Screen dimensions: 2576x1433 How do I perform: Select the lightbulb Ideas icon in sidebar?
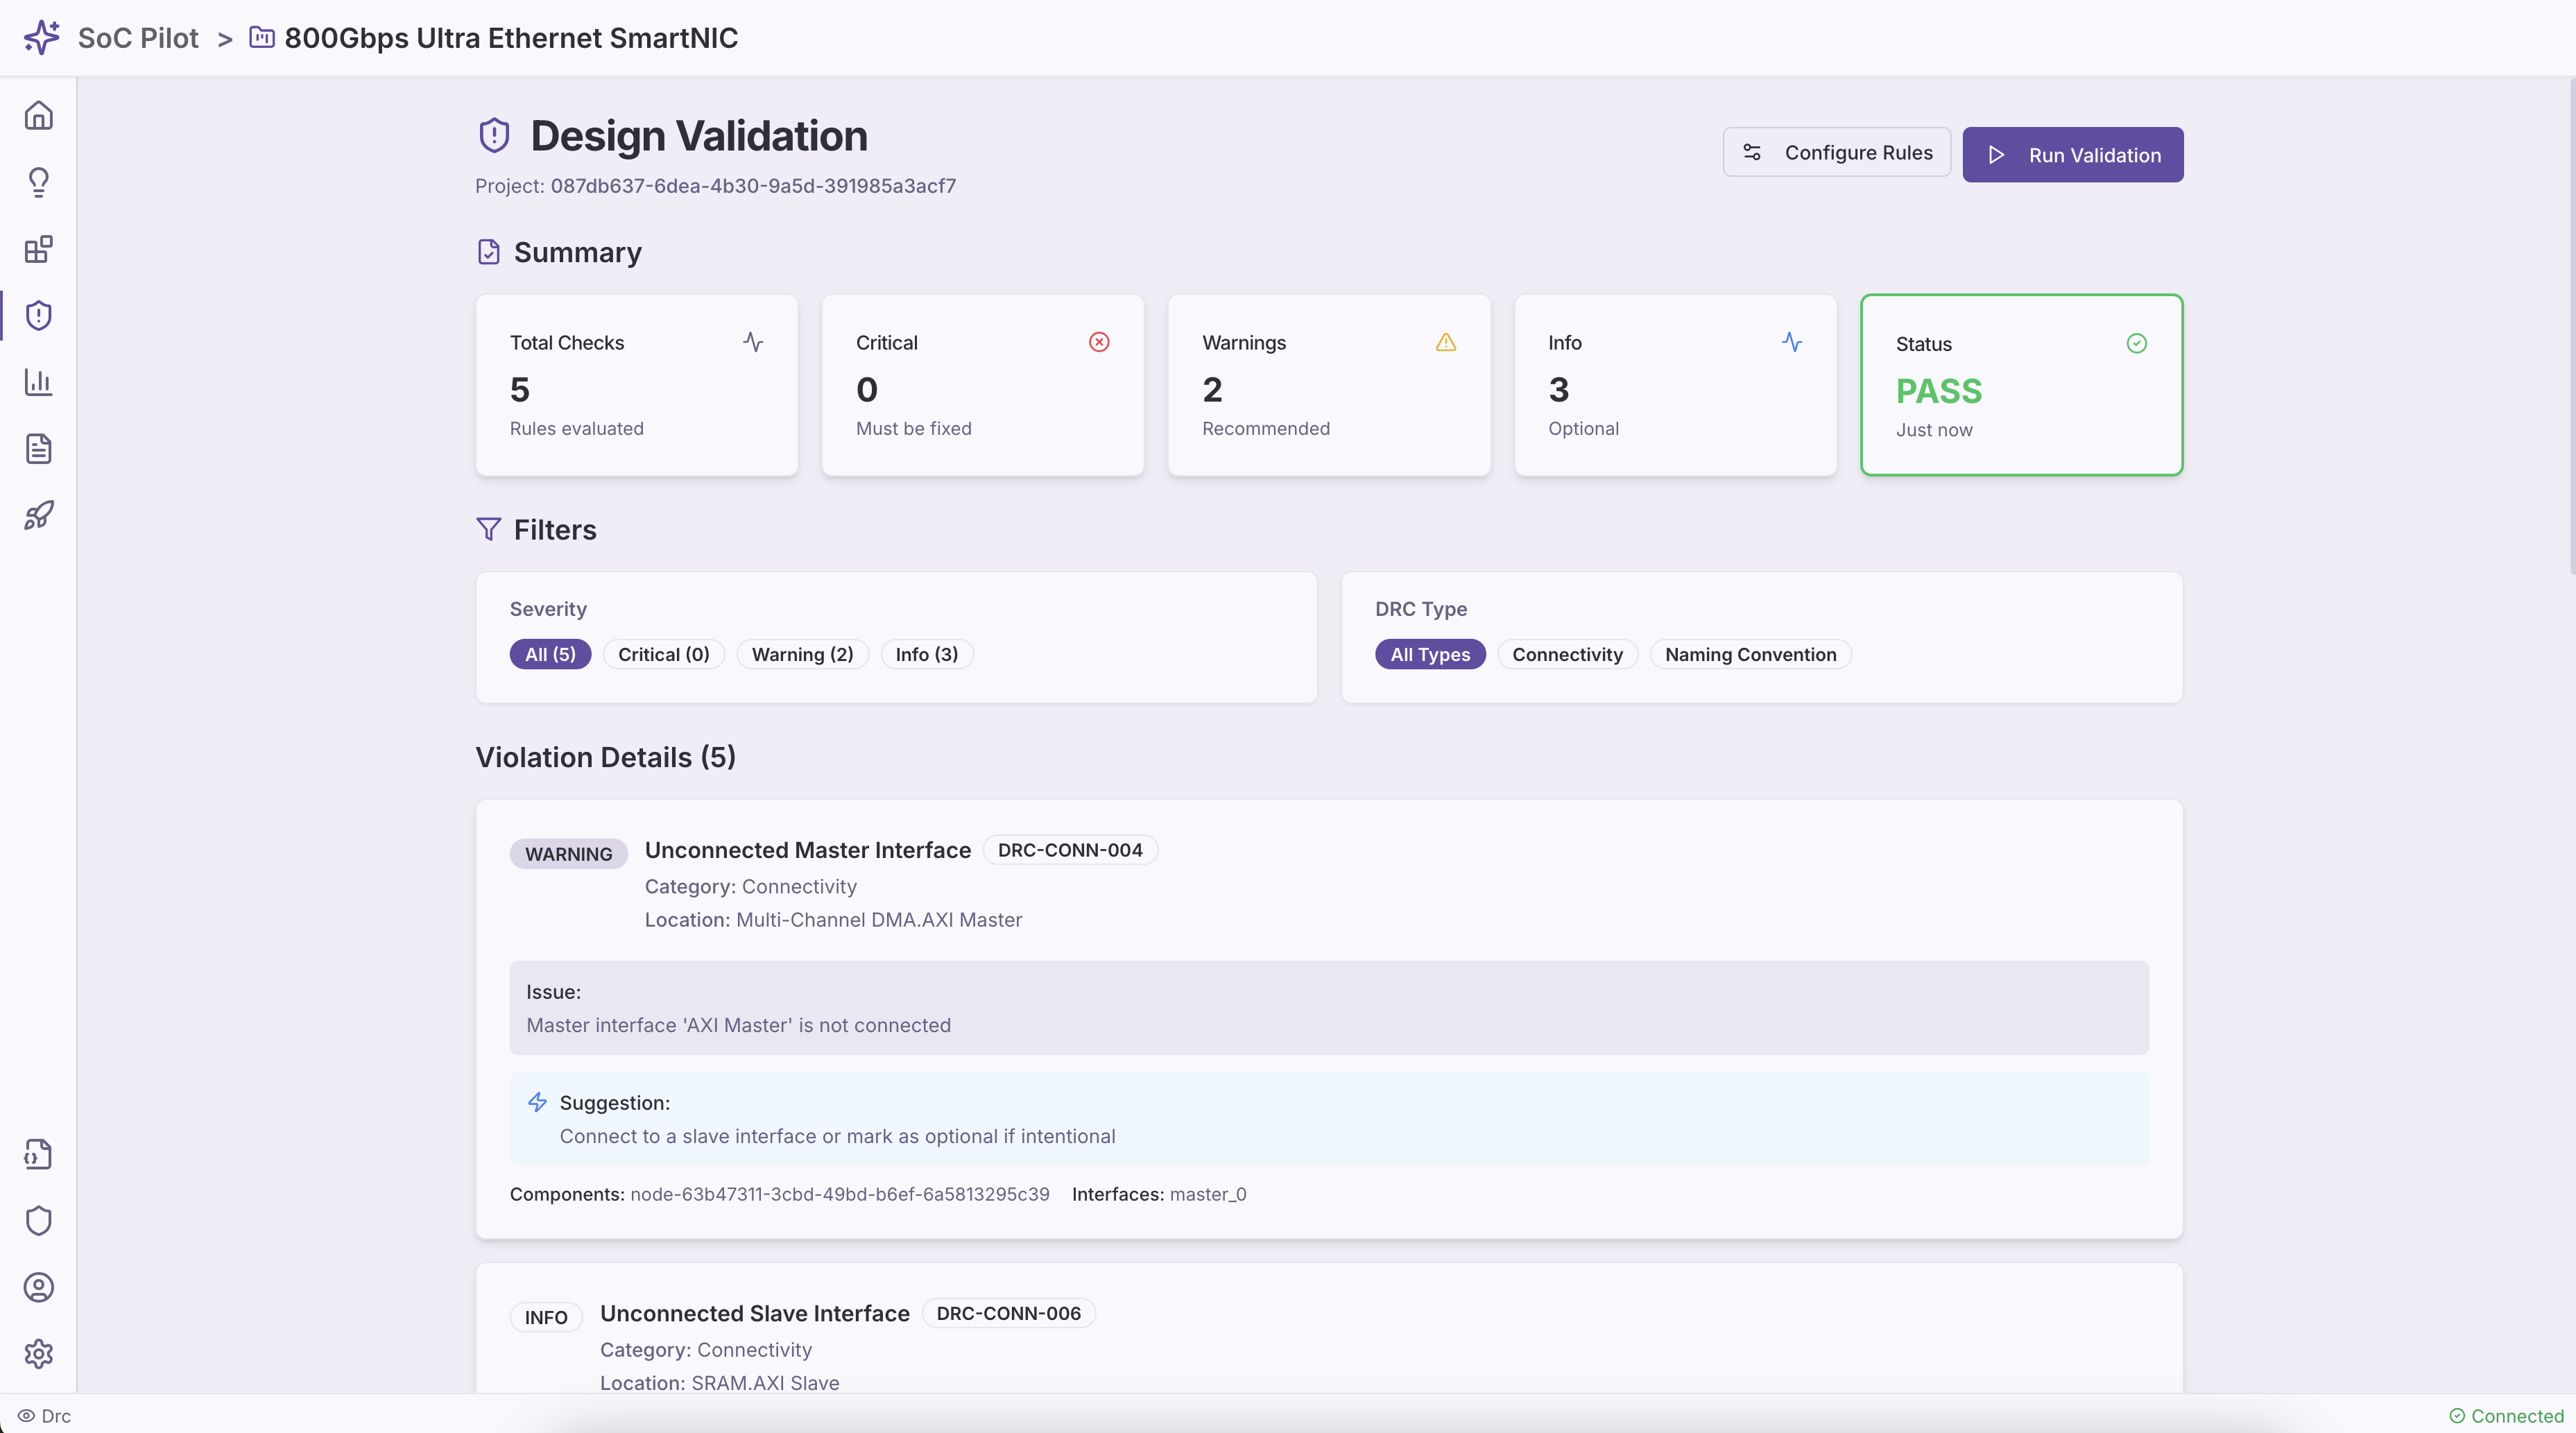39,181
